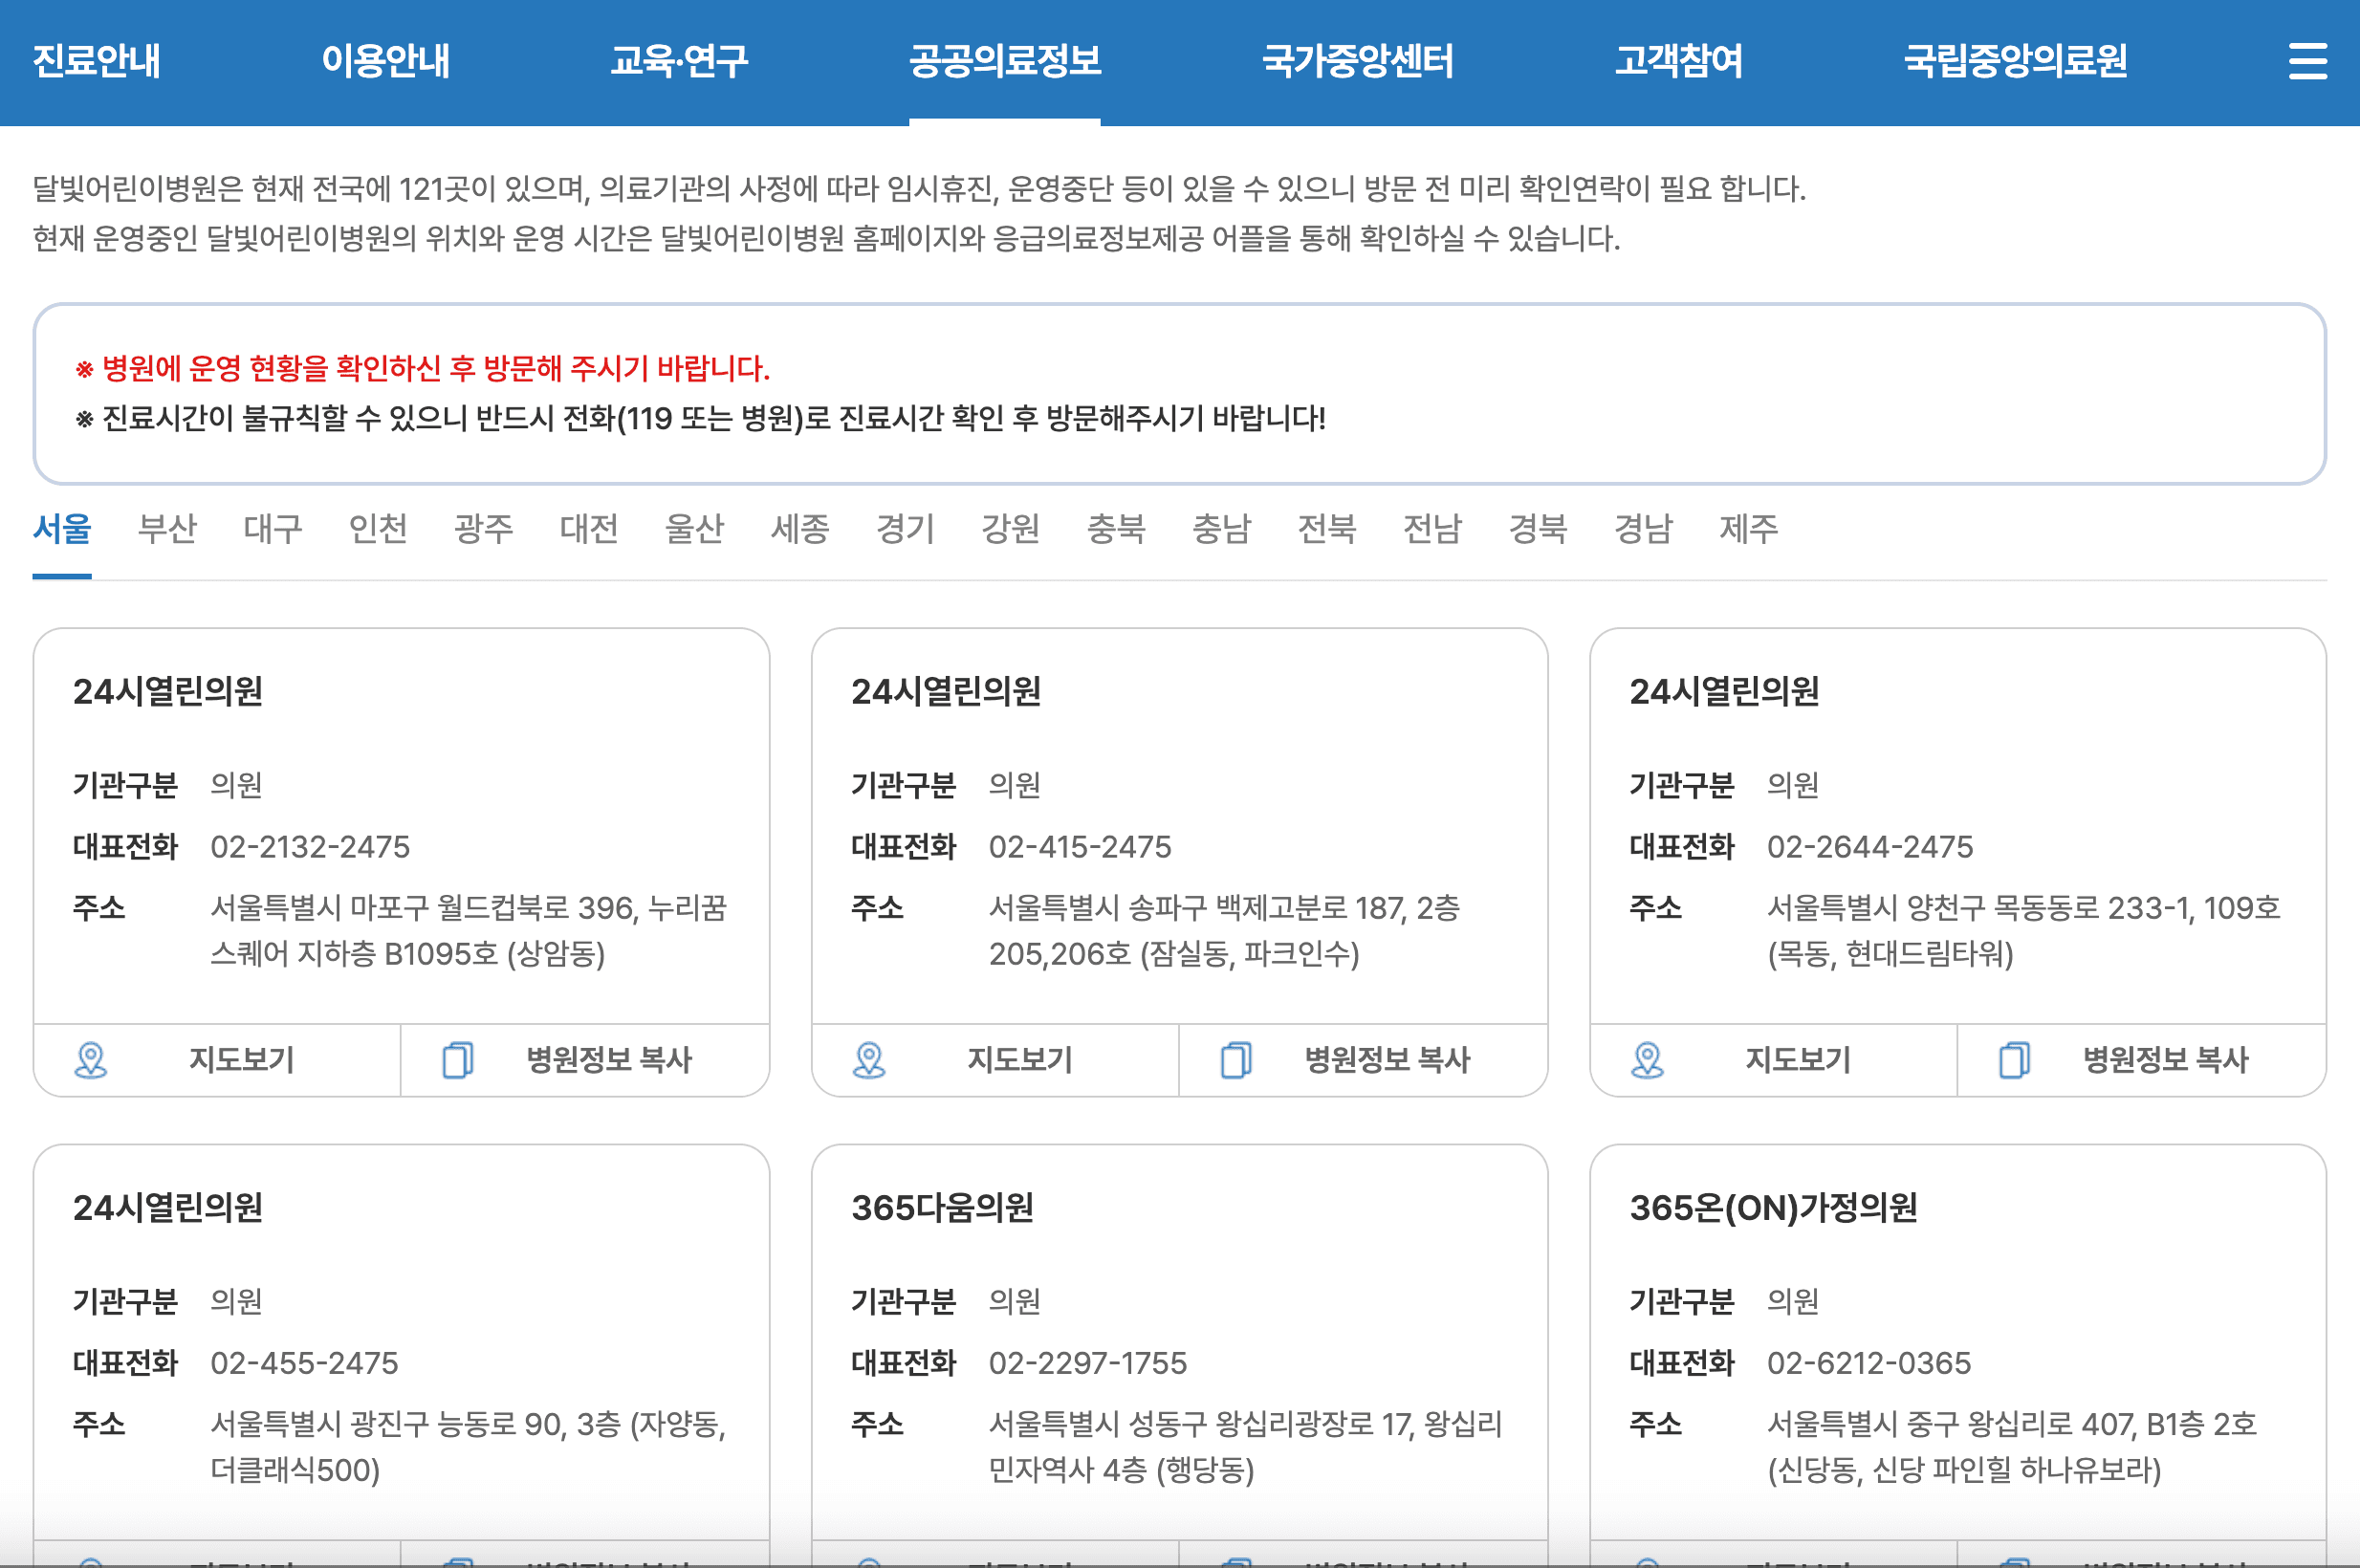Select the 제주 region tab

[1748, 528]
